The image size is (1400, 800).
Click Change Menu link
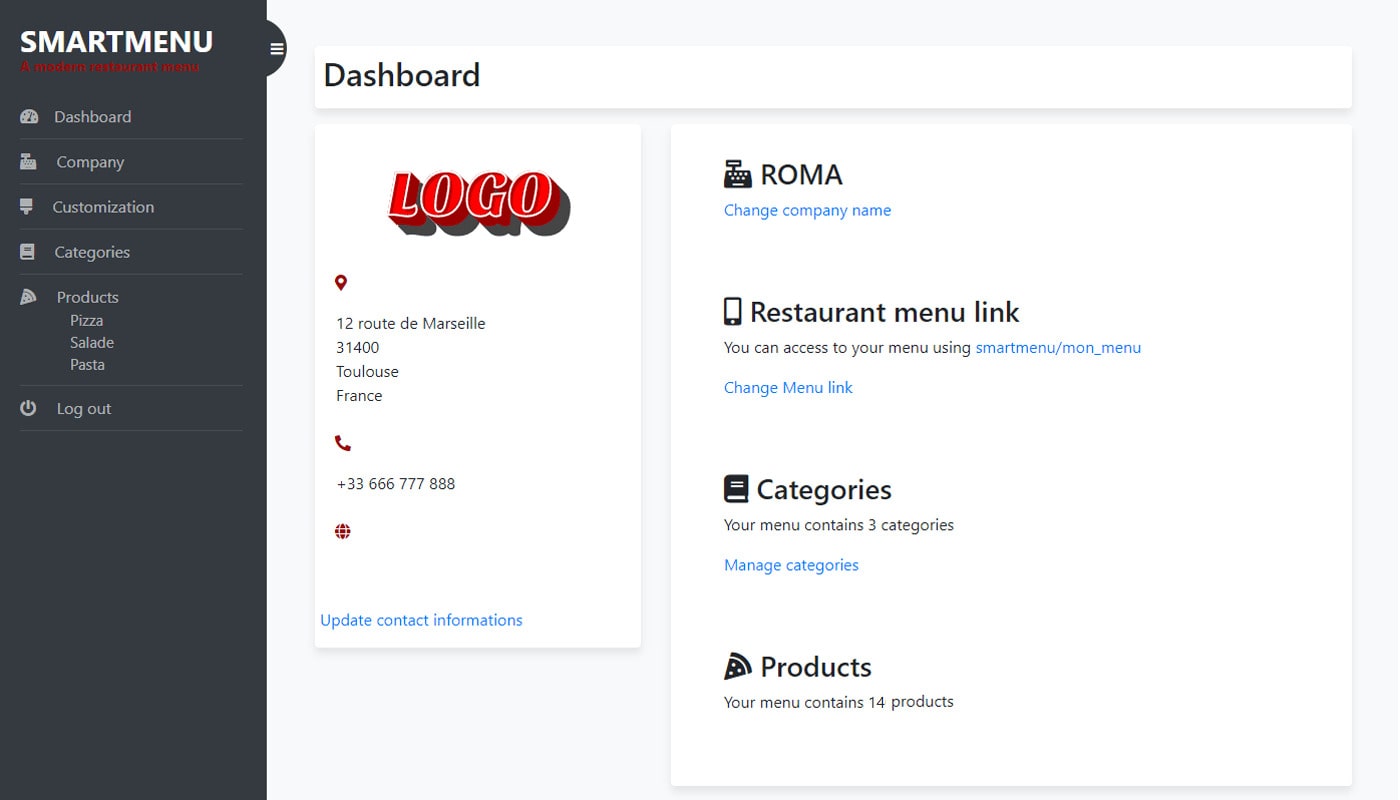788,387
